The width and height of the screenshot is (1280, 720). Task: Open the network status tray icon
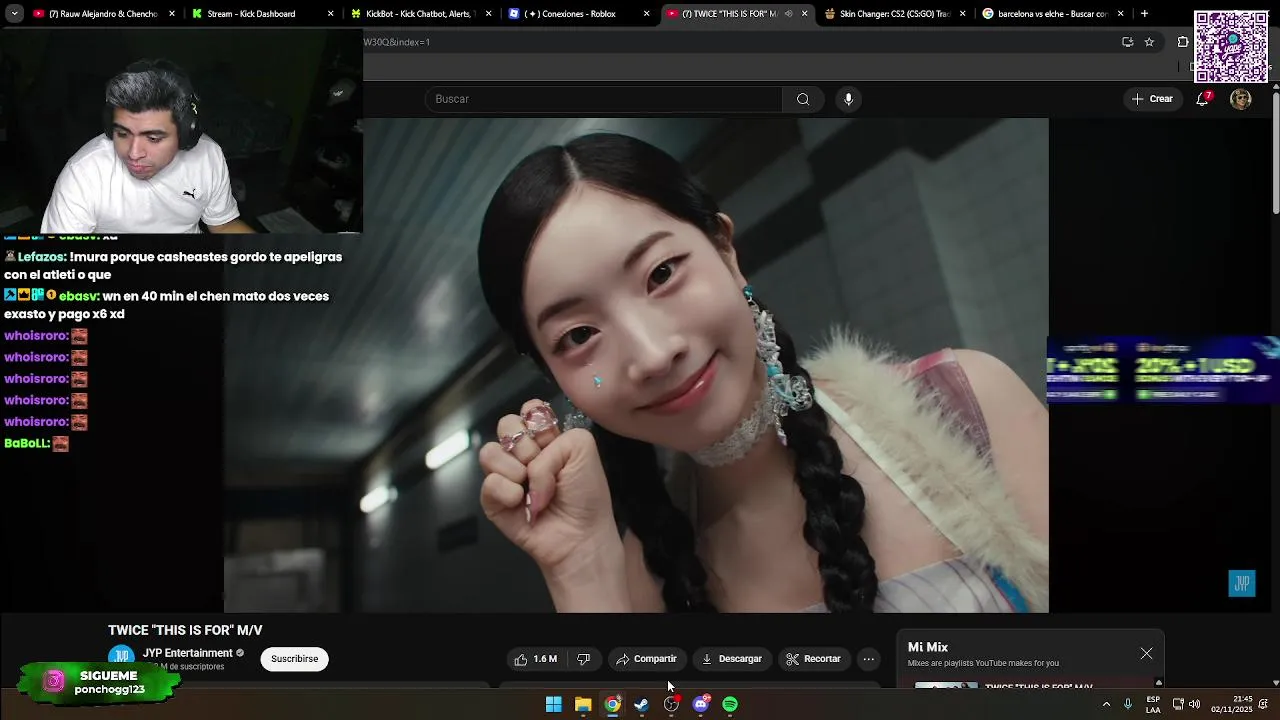[x=1178, y=704]
